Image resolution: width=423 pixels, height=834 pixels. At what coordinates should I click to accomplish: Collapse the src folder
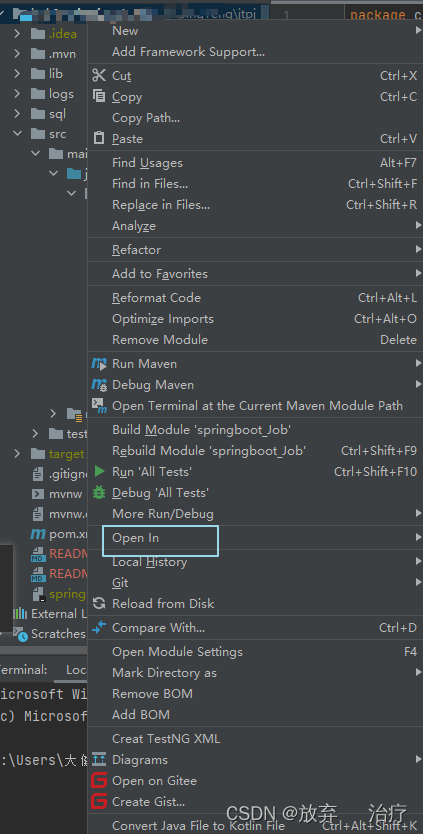point(17,134)
